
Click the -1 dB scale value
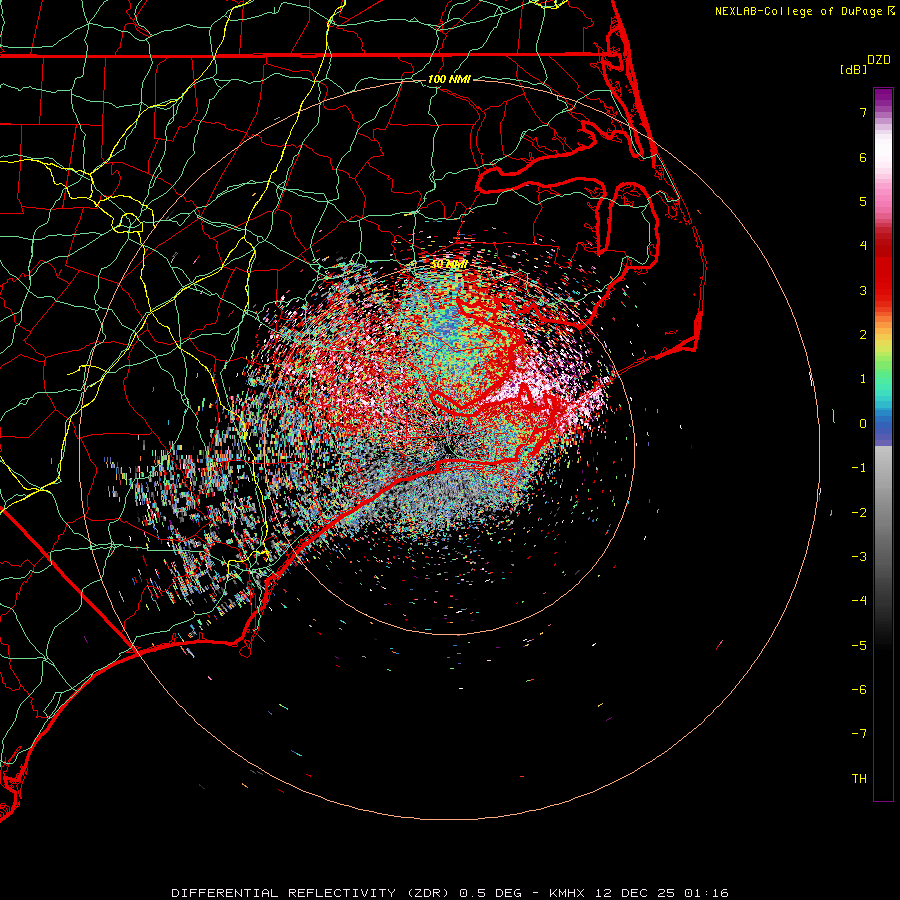click(859, 468)
